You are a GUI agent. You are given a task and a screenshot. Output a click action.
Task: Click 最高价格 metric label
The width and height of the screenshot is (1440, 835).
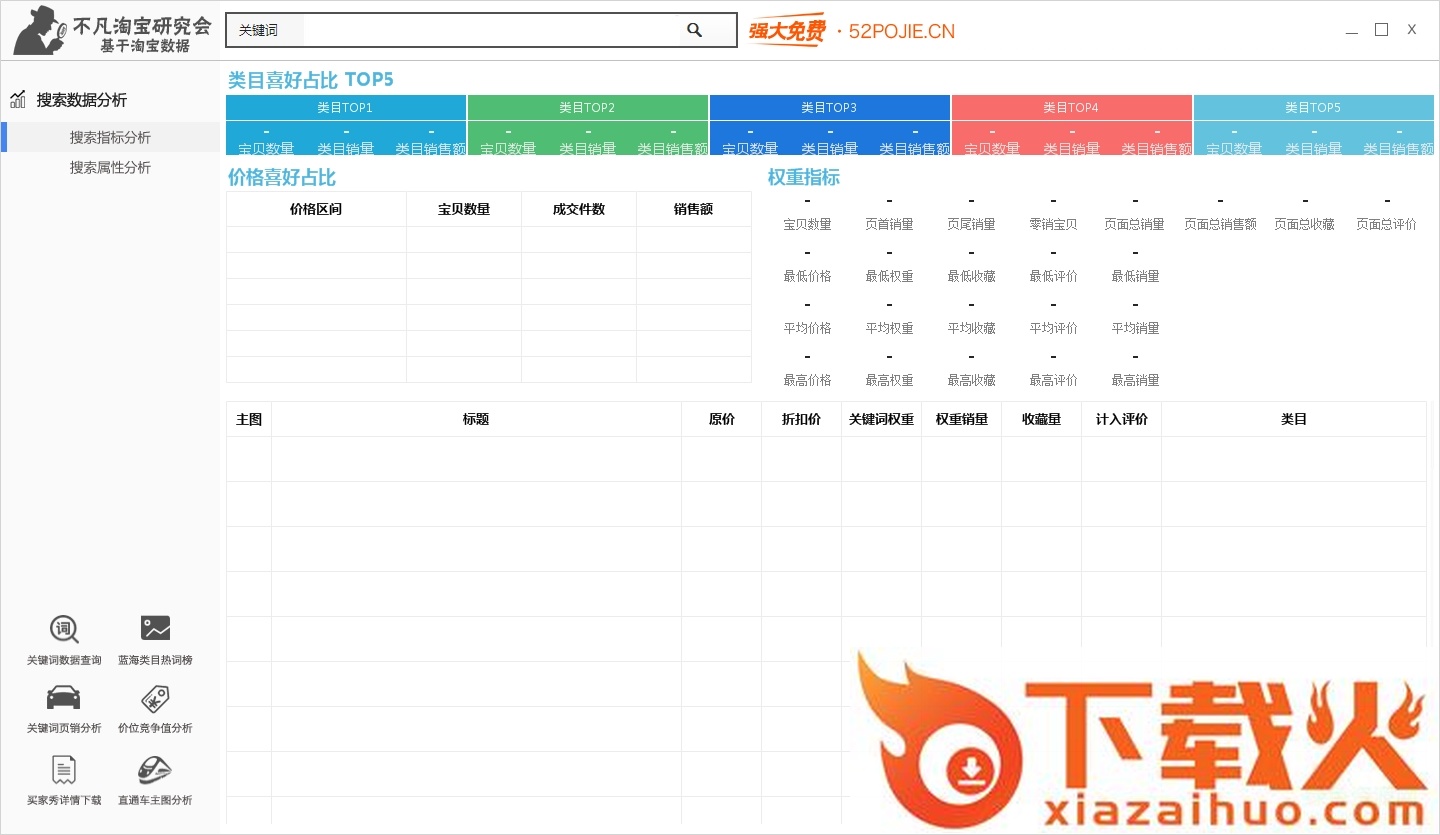coord(807,380)
